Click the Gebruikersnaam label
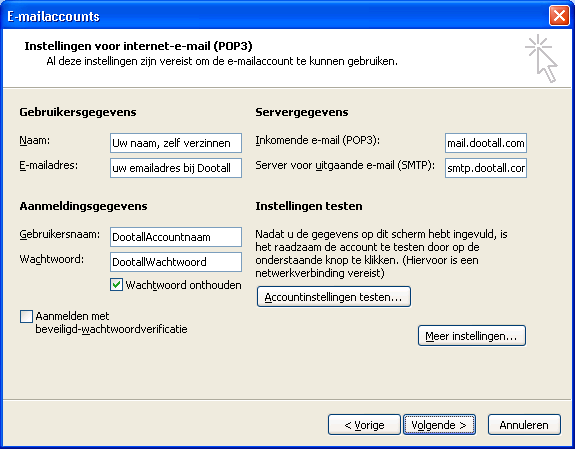The height and width of the screenshot is (449, 575). tap(59, 234)
